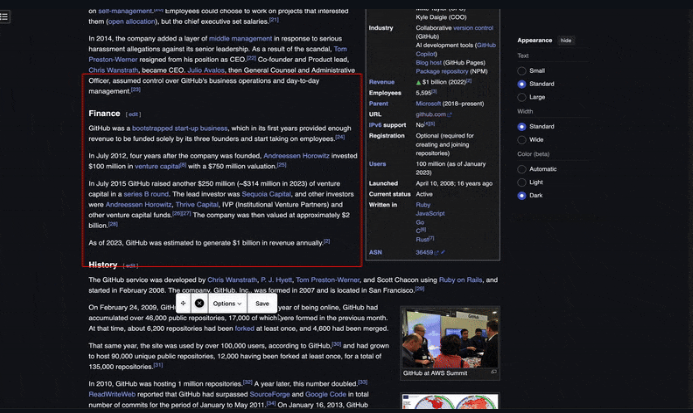
Task: Click the external link icon beside github.com
Action: click(451, 114)
